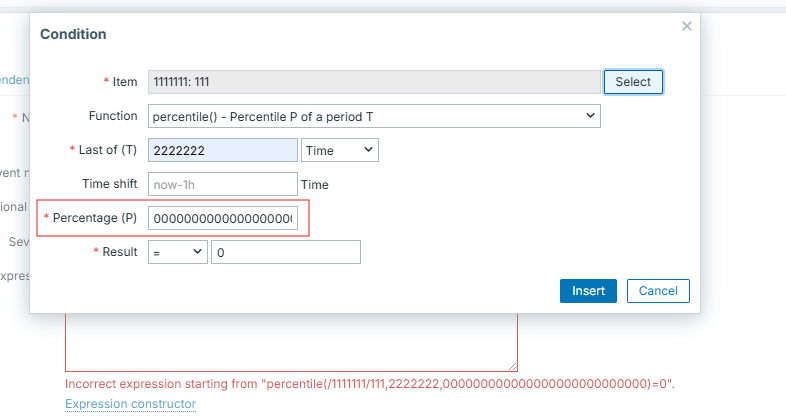The width and height of the screenshot is (786, 416).
Task: Click the Function field label
Action: [x=113, y=116]
